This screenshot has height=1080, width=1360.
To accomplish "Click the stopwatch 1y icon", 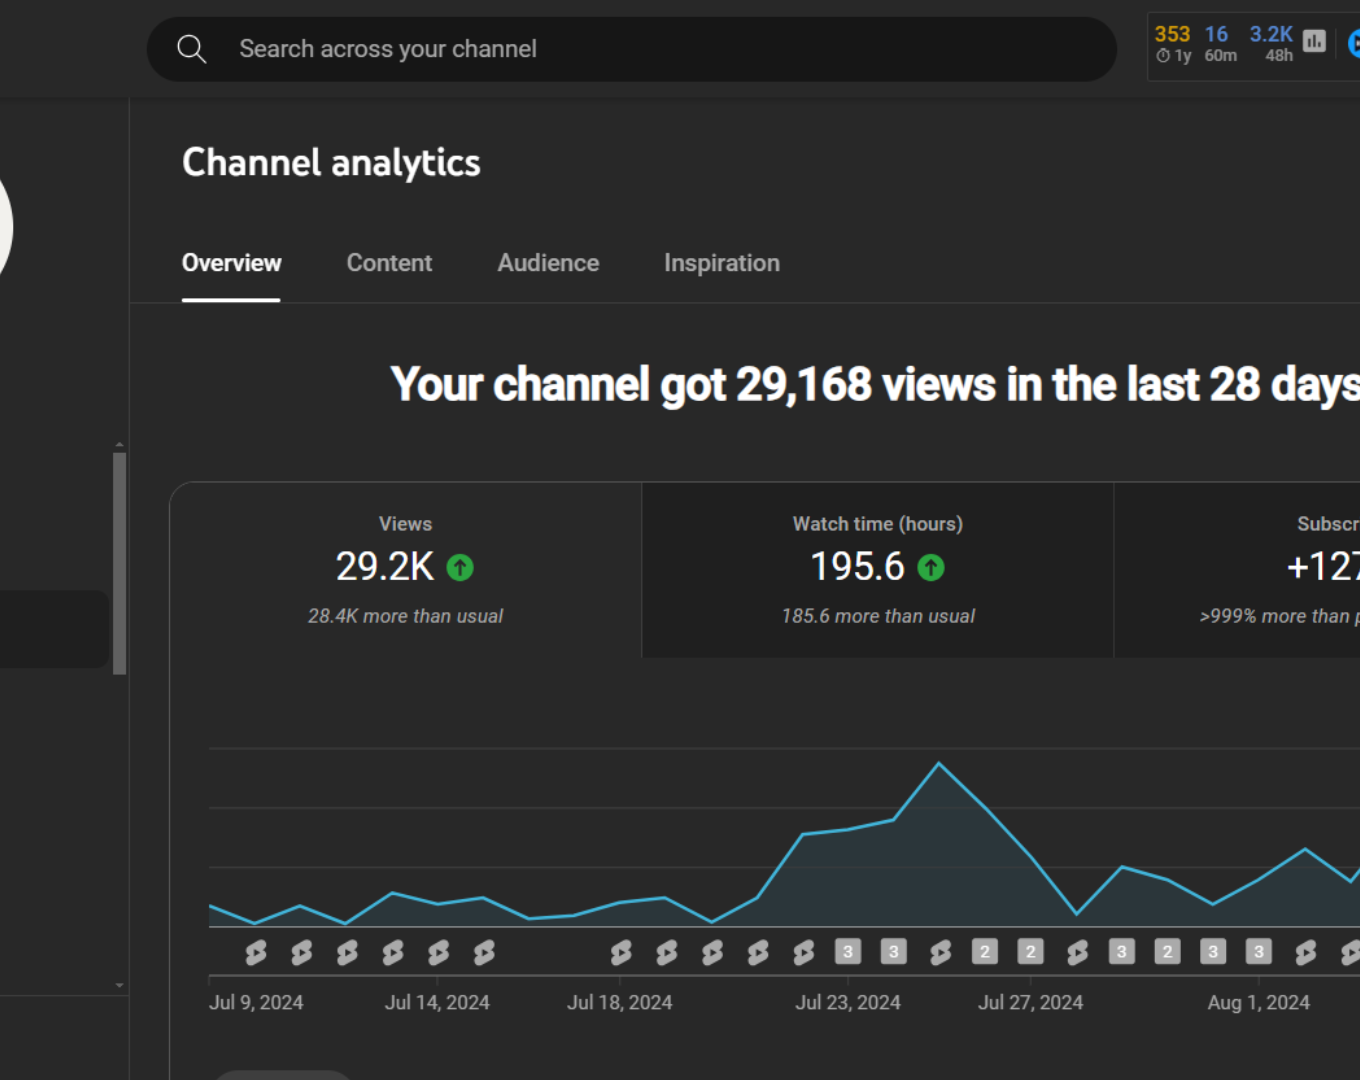I will 1163,56.
